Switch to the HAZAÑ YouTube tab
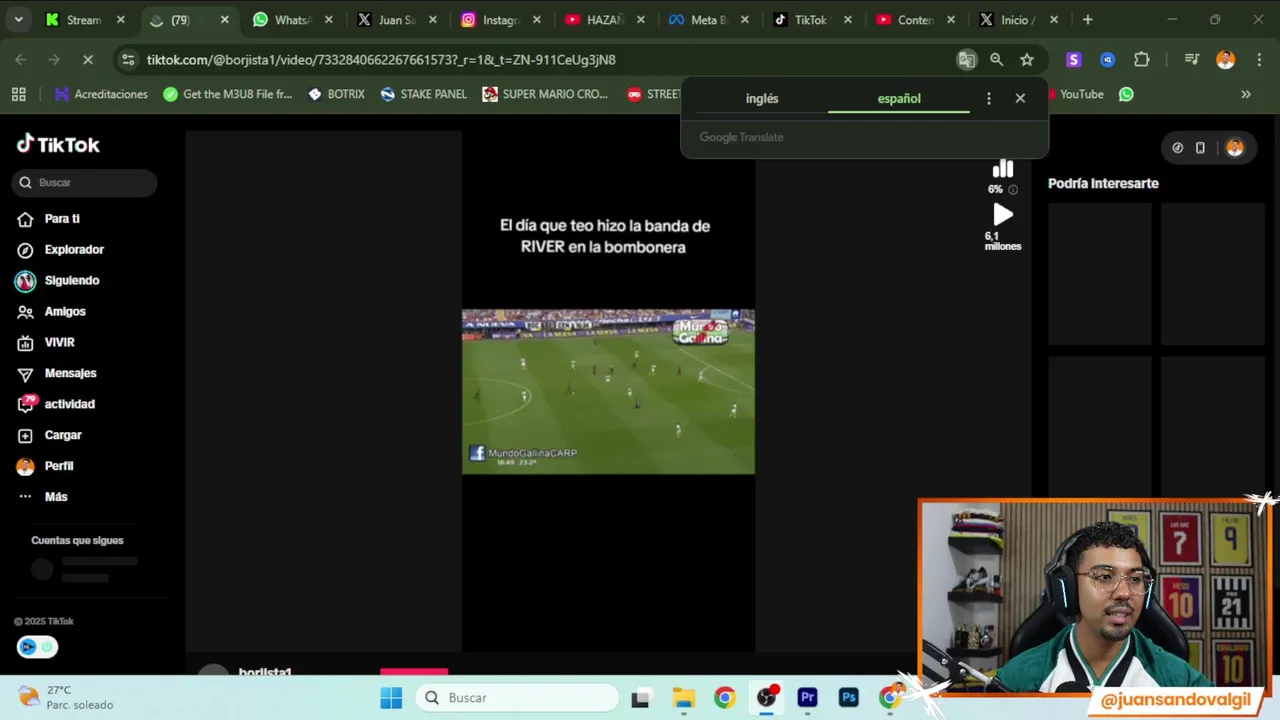The width and height of the screenshot is (1280, 720). [604, 20]
